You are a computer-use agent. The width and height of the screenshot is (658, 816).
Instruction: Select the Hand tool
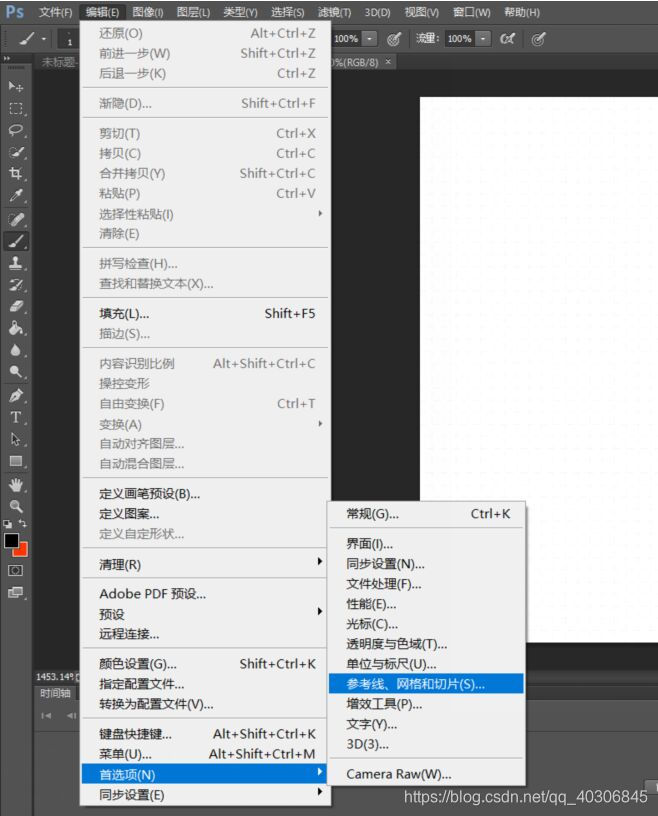click(x=16, y=485)
